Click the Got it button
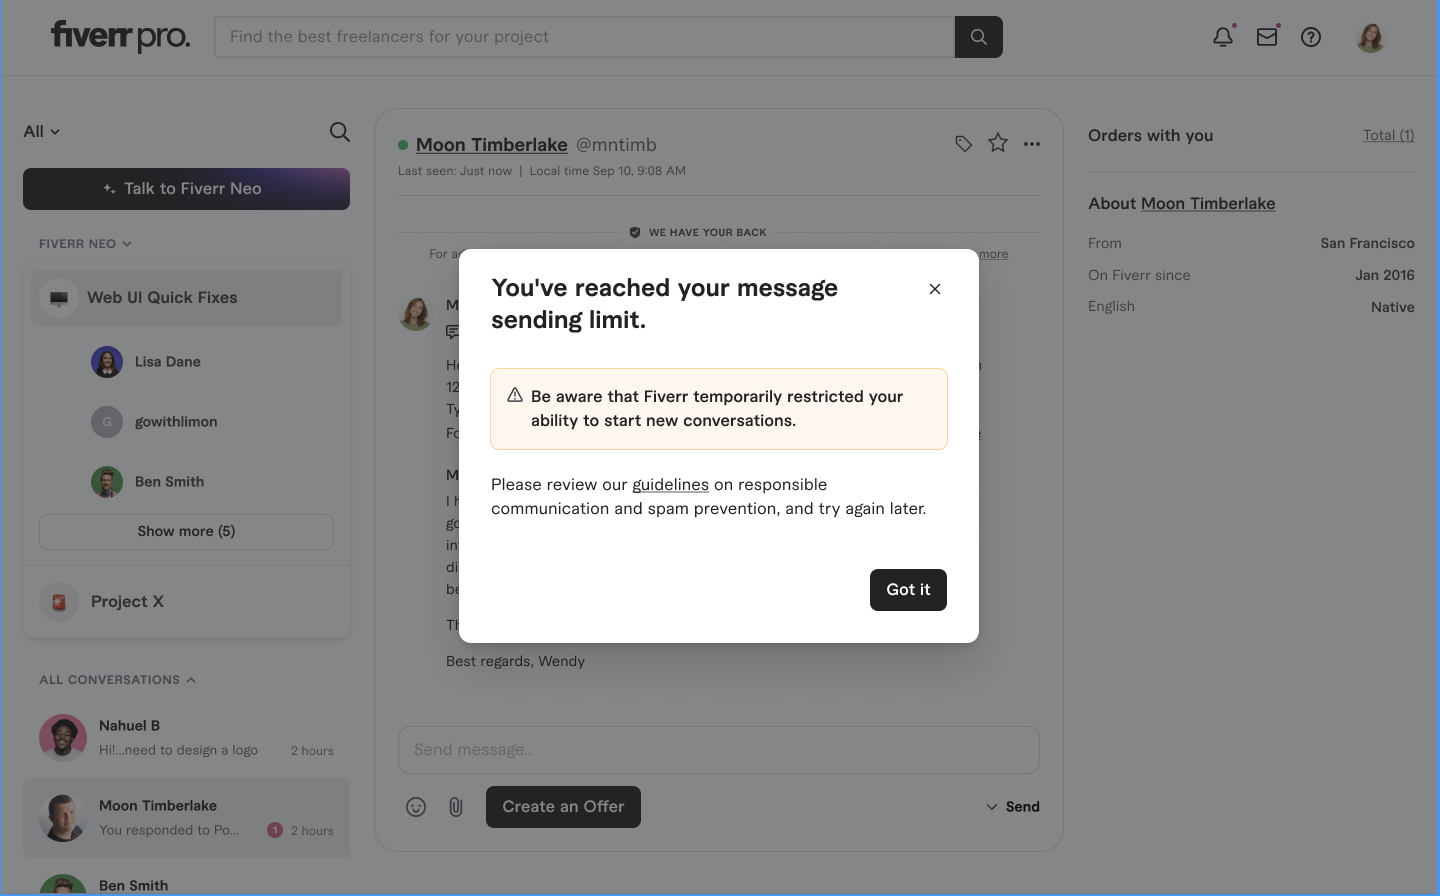1440x896 pixels. [908, 590]
